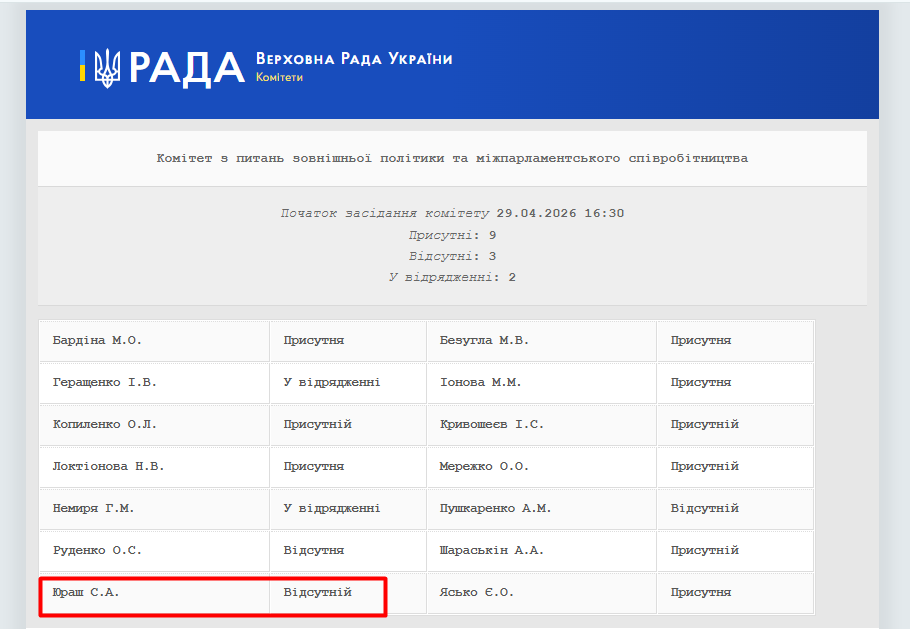Screen dimensions: 910x629
Task: Click Локтіонова's Присутня status
Action: pyautogui.click(x=313, y=466)
